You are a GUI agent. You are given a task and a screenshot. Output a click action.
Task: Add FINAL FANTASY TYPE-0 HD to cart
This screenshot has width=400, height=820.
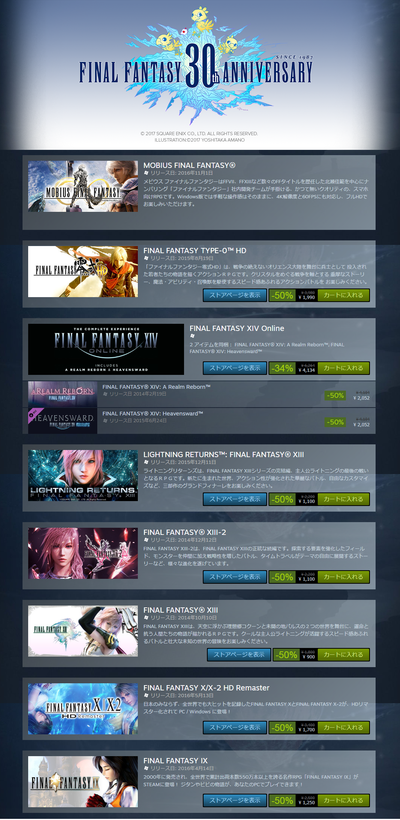point(344,295)
